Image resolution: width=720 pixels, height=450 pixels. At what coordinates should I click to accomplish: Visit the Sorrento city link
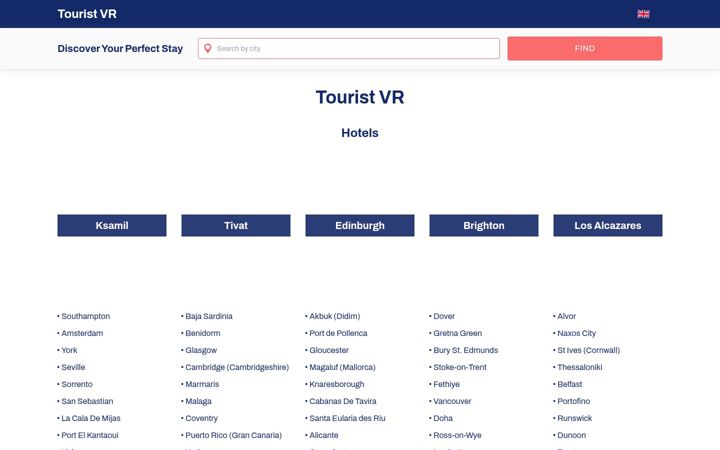[x=77, y=384]
